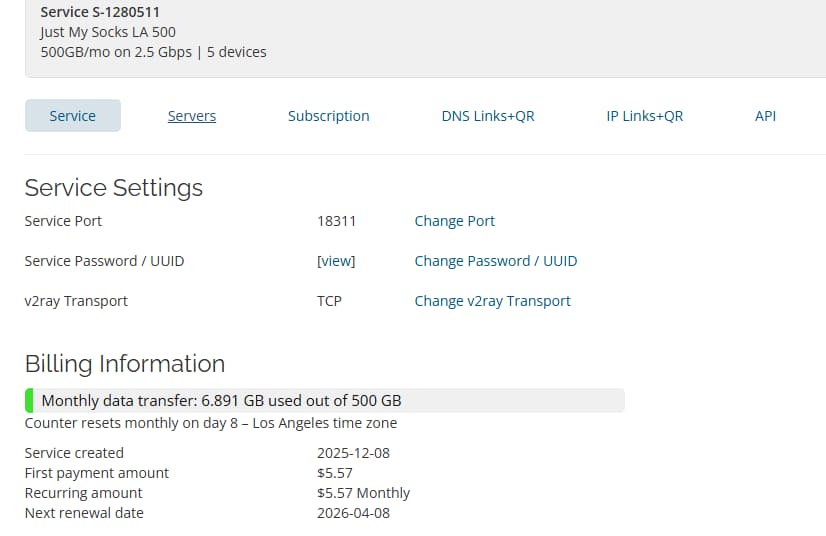
Task: Click the Just My Socks LA 500 plan name
Action: [107, 32]
